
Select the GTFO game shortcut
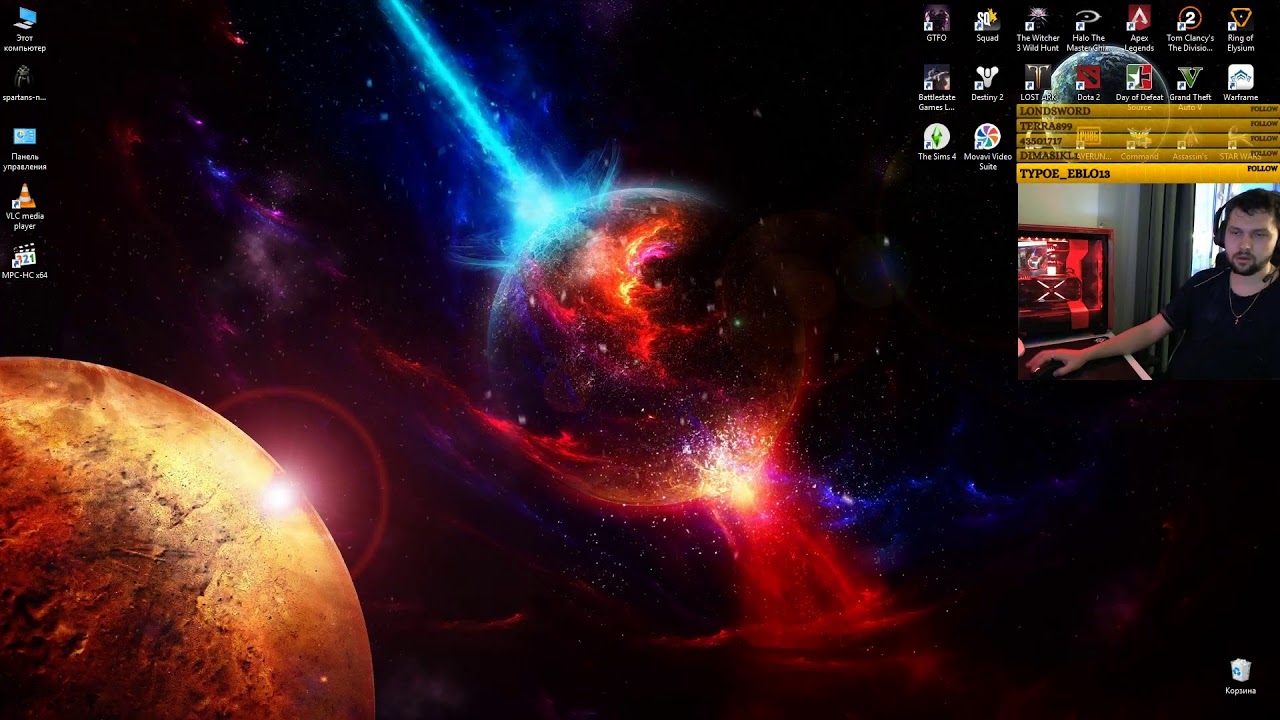coord(936,25)
